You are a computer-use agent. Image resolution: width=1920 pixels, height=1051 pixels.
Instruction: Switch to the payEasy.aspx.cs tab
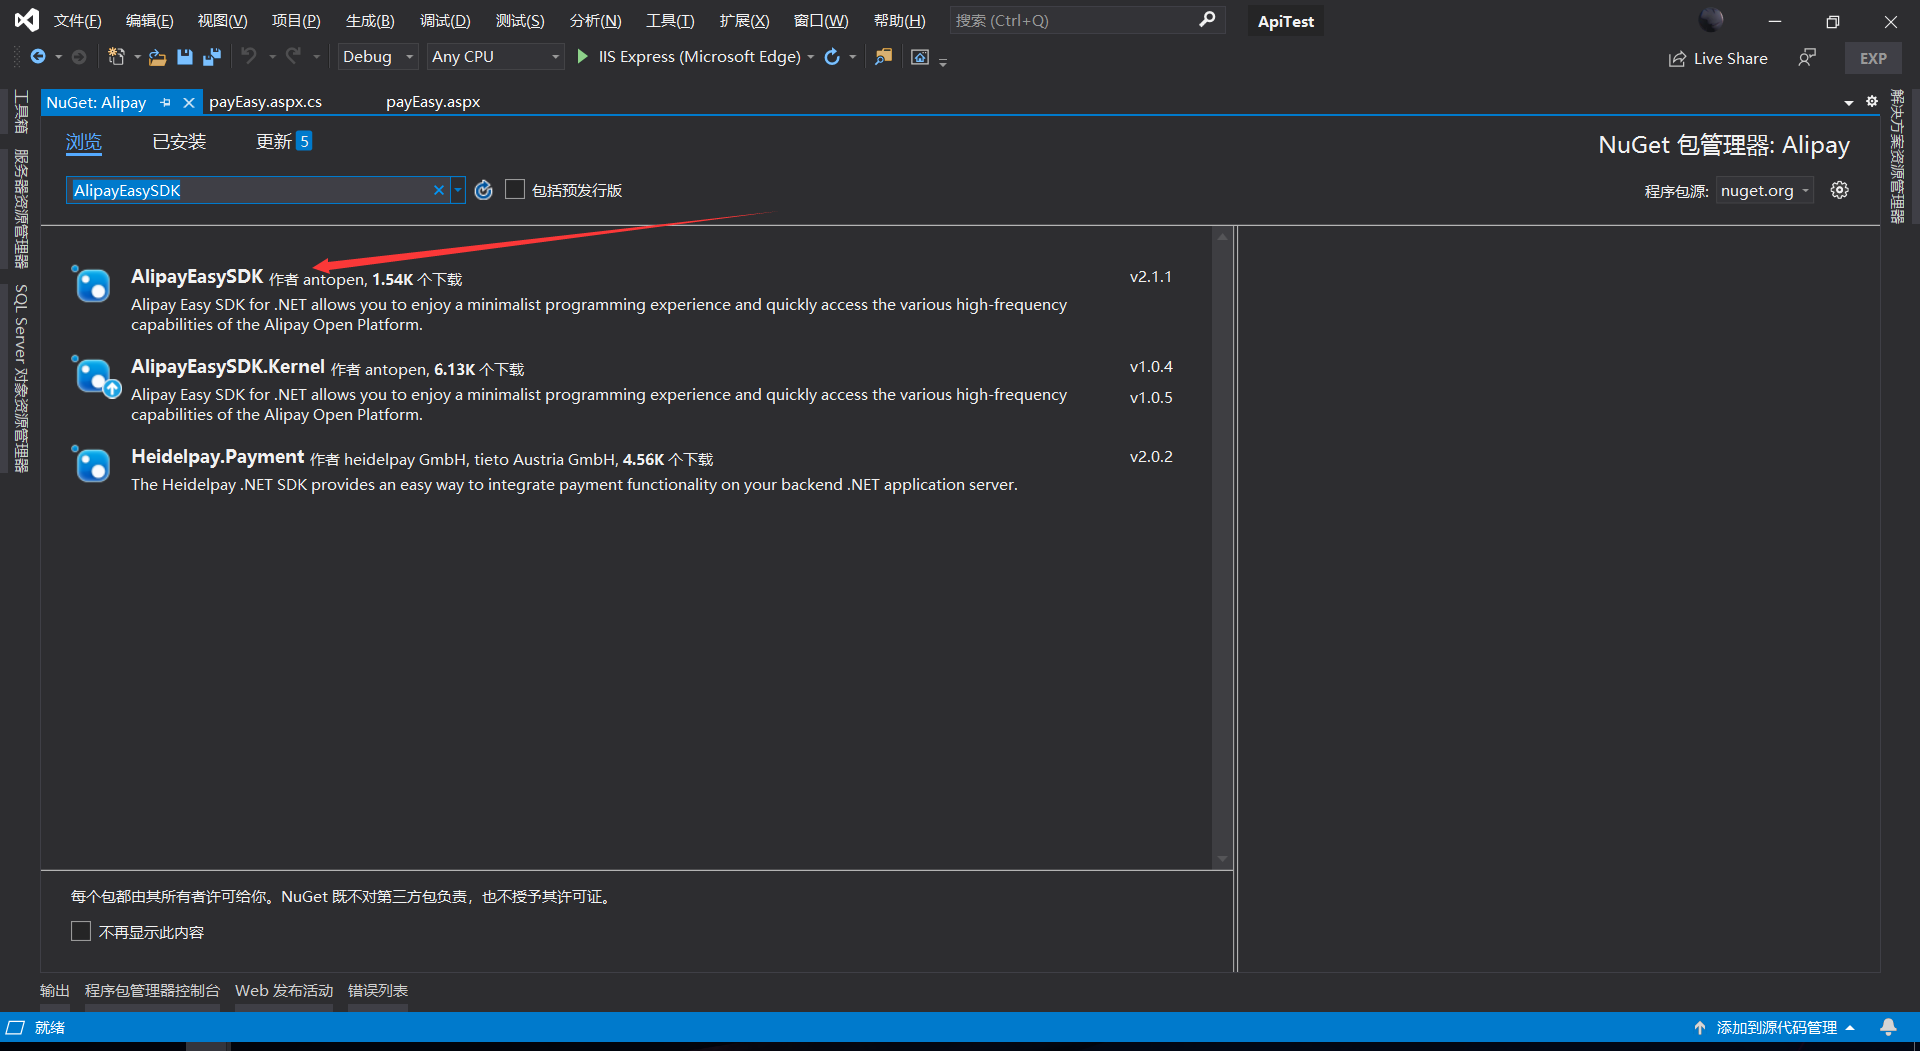[265, 102]
